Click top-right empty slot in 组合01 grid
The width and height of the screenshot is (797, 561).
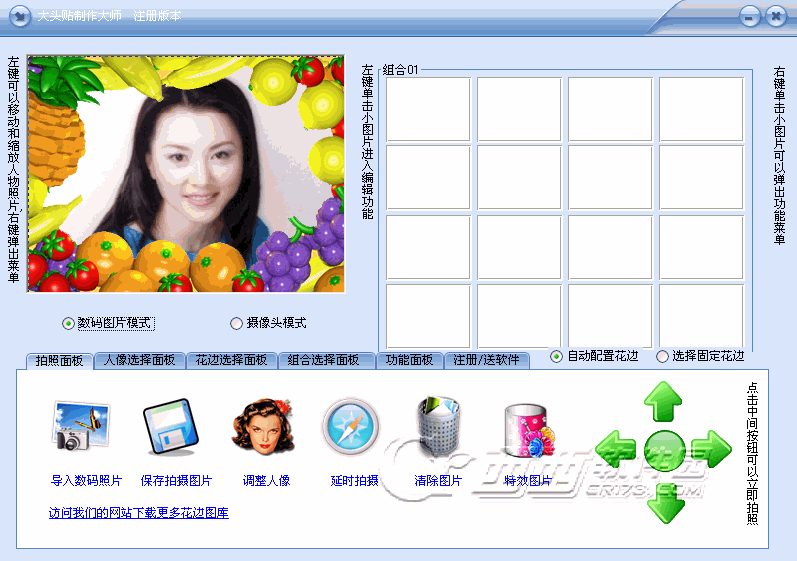[x=701, y=109]
